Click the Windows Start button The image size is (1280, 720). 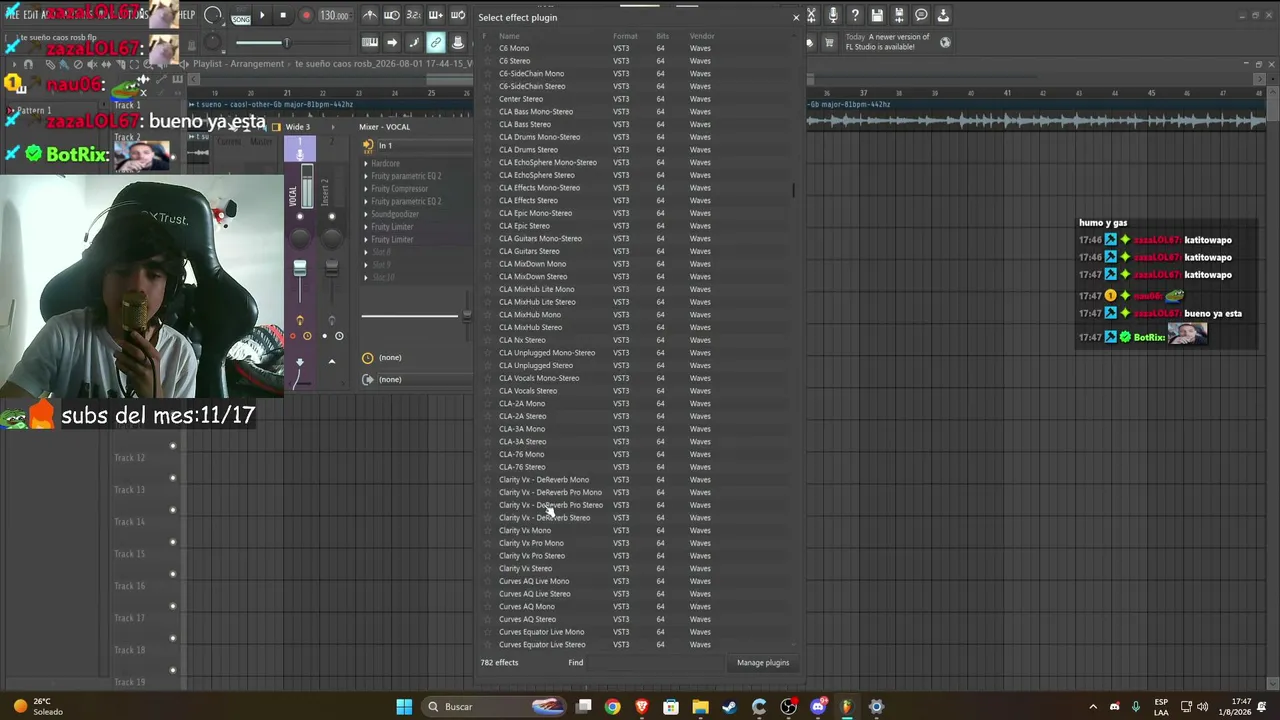(x=404, y=707)
